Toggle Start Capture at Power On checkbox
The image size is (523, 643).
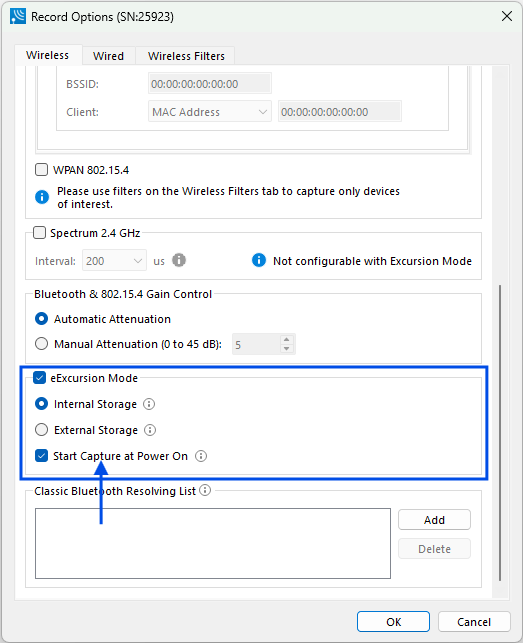point(41,456)
